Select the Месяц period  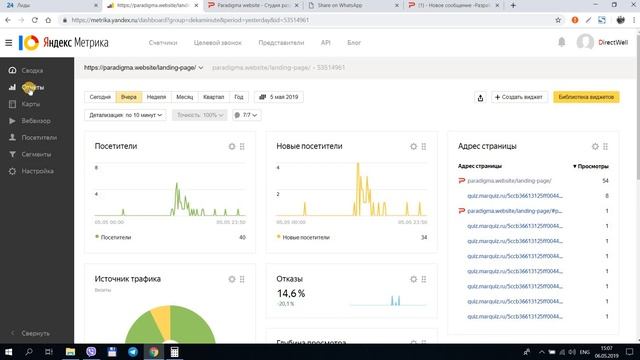[184, 97]
